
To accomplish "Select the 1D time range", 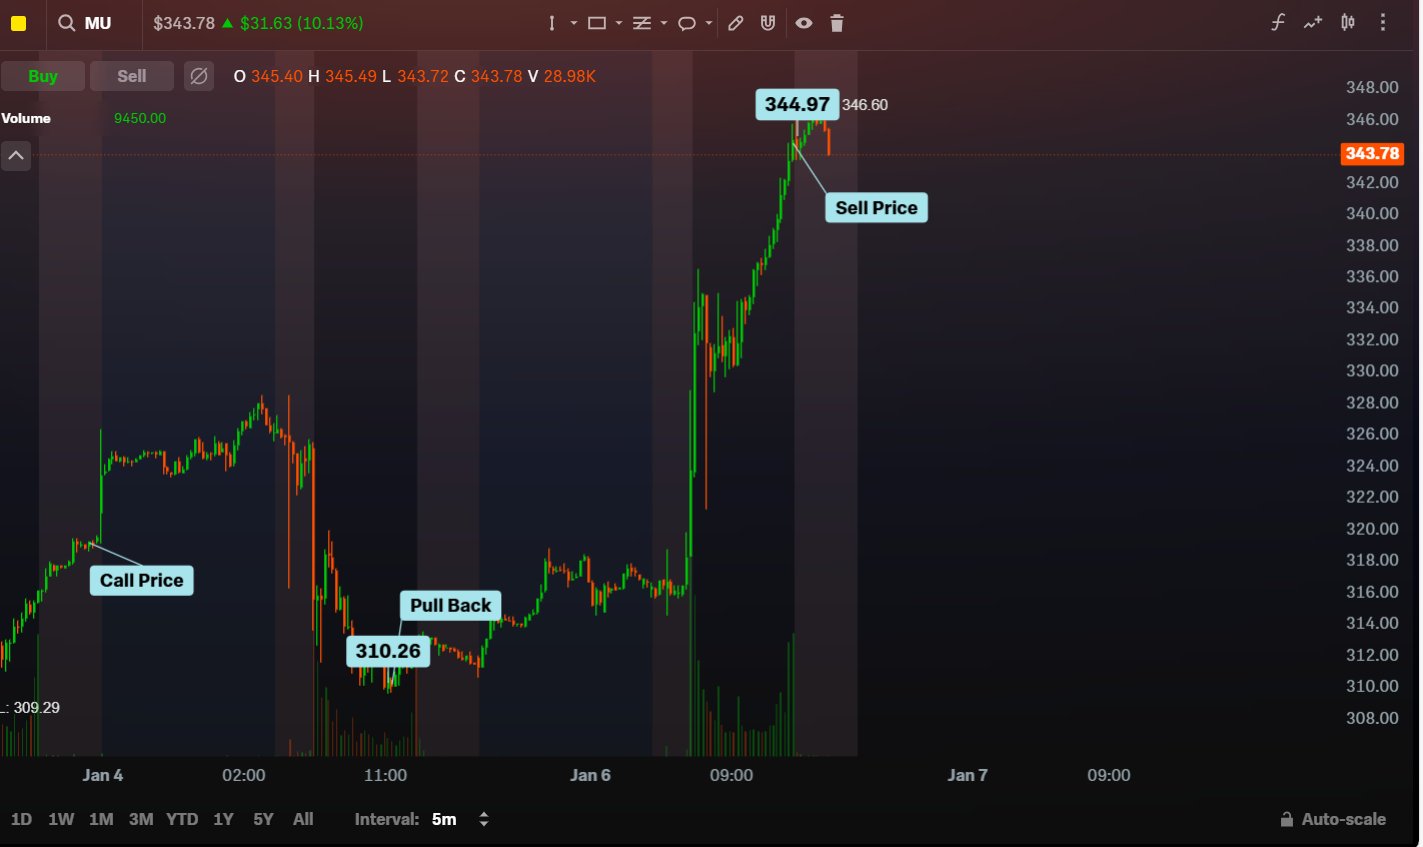I will click(21, 819).
